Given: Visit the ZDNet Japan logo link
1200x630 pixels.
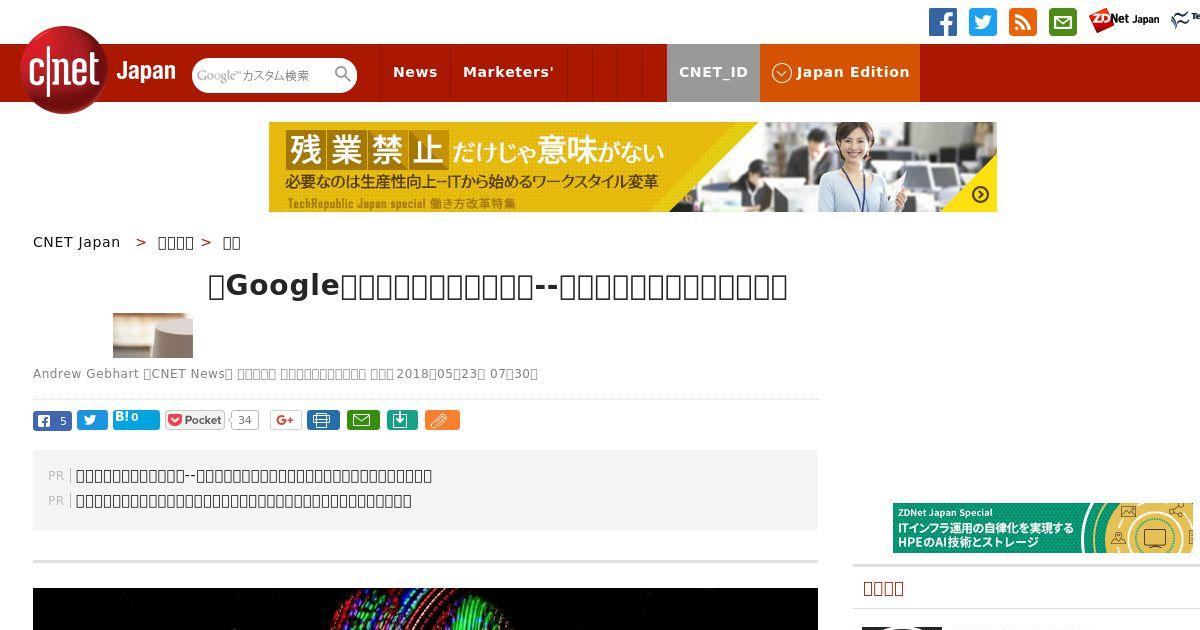Looking at the screenshot, I should click(1124, 20).
